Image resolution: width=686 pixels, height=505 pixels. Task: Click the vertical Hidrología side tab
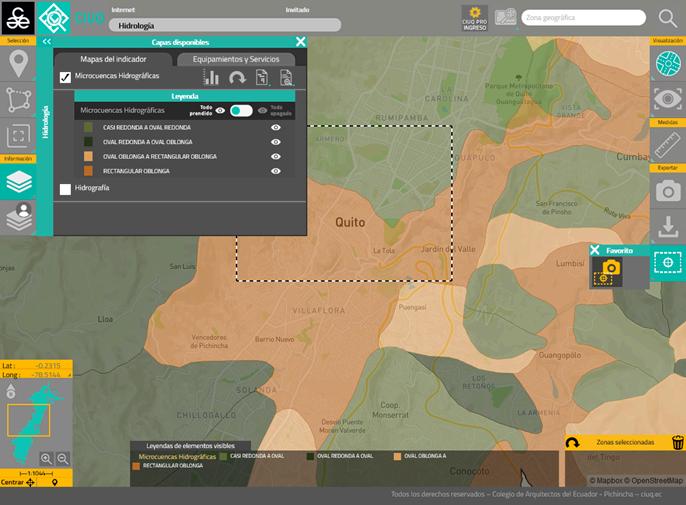[x=45, y=122]
